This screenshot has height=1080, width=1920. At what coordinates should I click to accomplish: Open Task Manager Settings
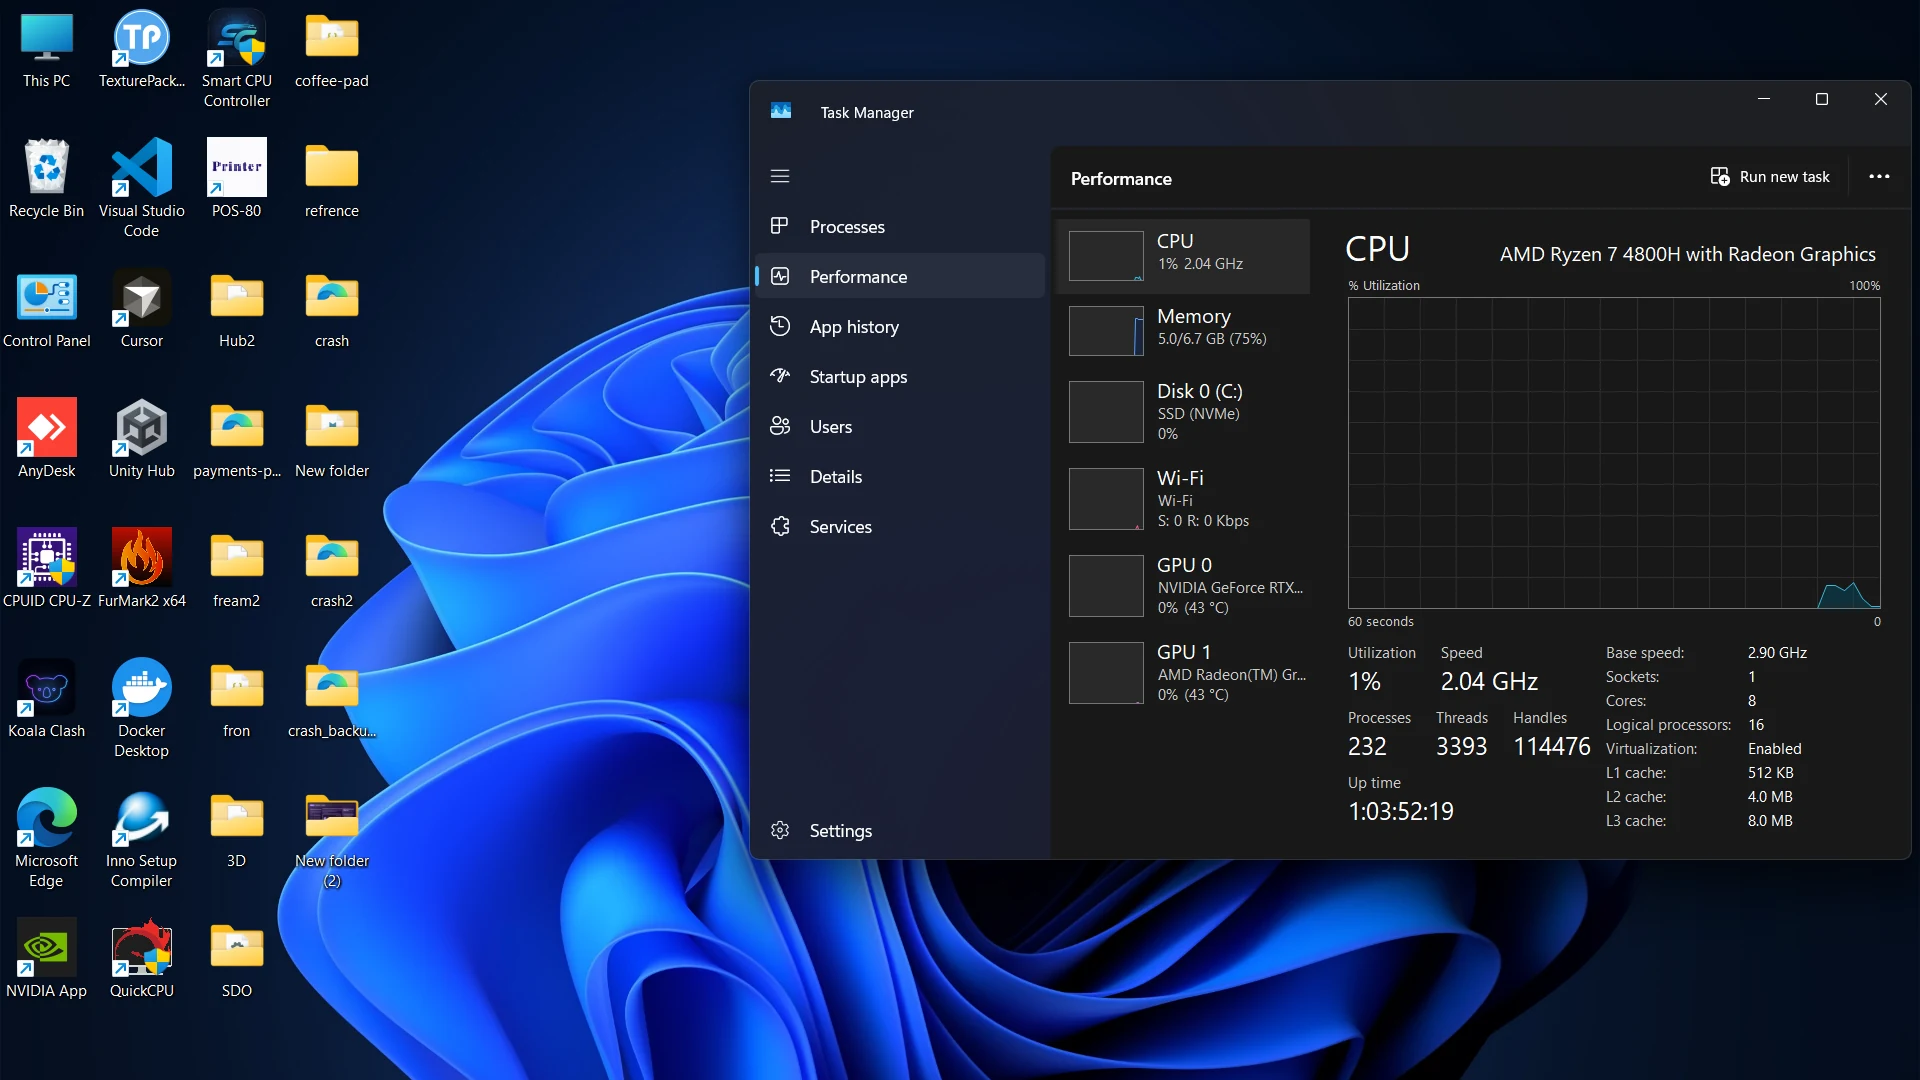coord(900,830)
